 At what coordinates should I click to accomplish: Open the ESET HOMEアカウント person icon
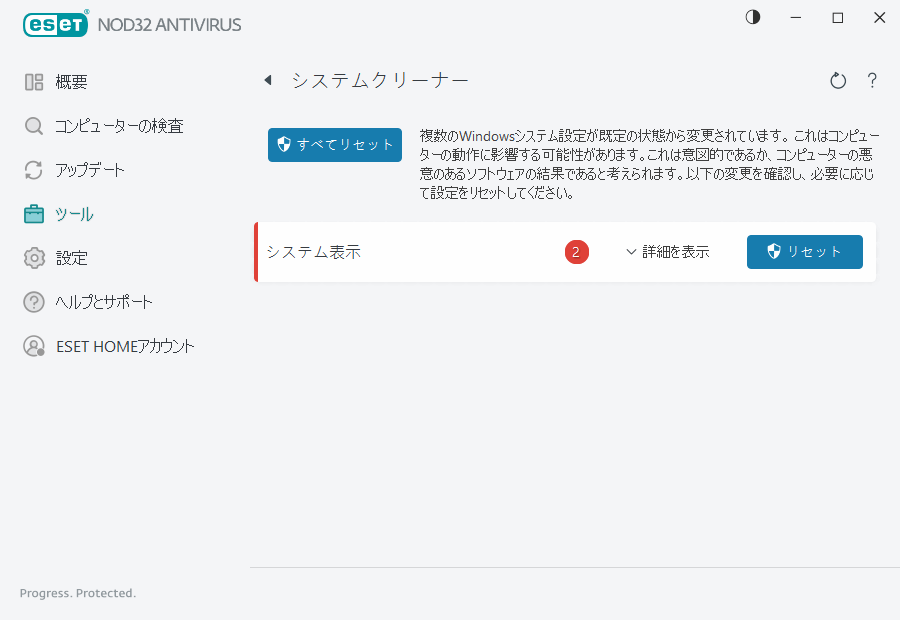(33, 346)
